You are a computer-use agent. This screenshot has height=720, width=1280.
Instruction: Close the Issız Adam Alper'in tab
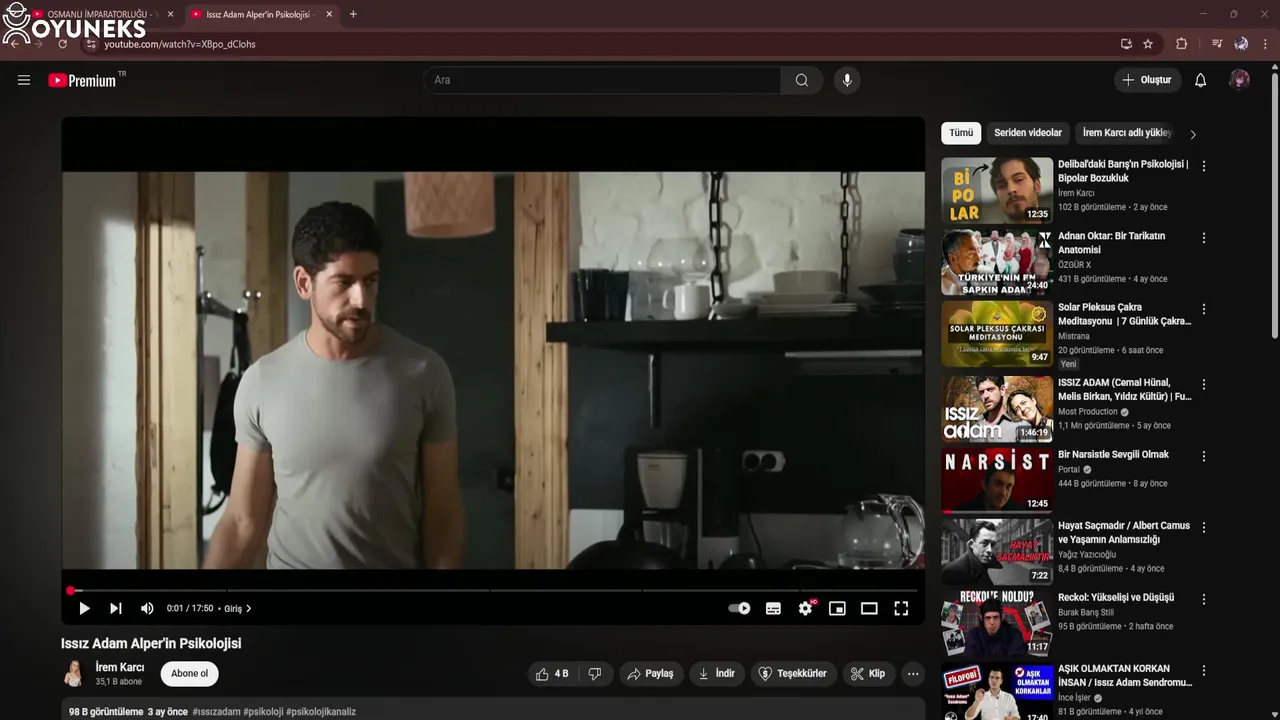pyautogui.click(x=329, y=14)
